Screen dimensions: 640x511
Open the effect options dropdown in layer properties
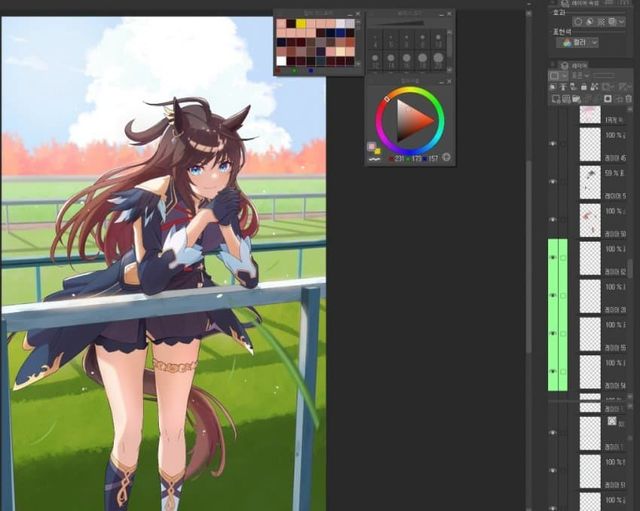[620, 20]
